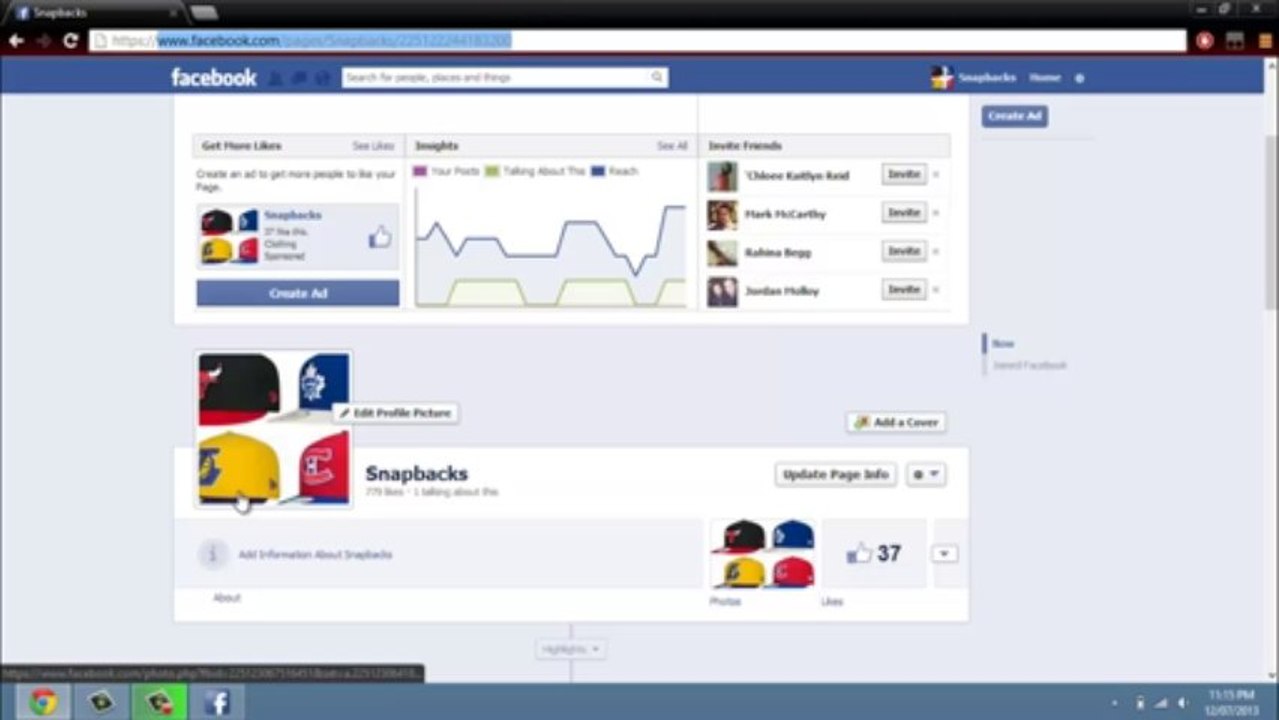Click the thumbs-up icon in the ad preview
This screenshot has width=1279, height=720.
pos(380,237)
